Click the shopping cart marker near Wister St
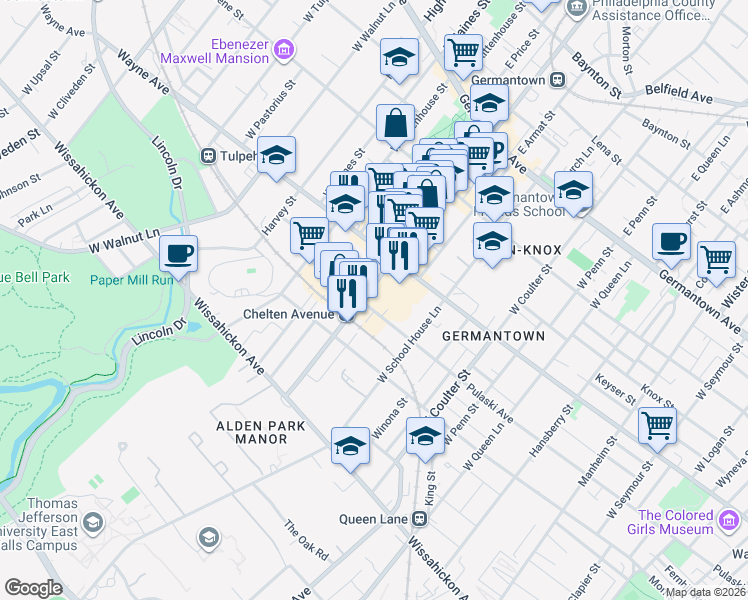The image size is (748, 600). click(x=716, y=261)
